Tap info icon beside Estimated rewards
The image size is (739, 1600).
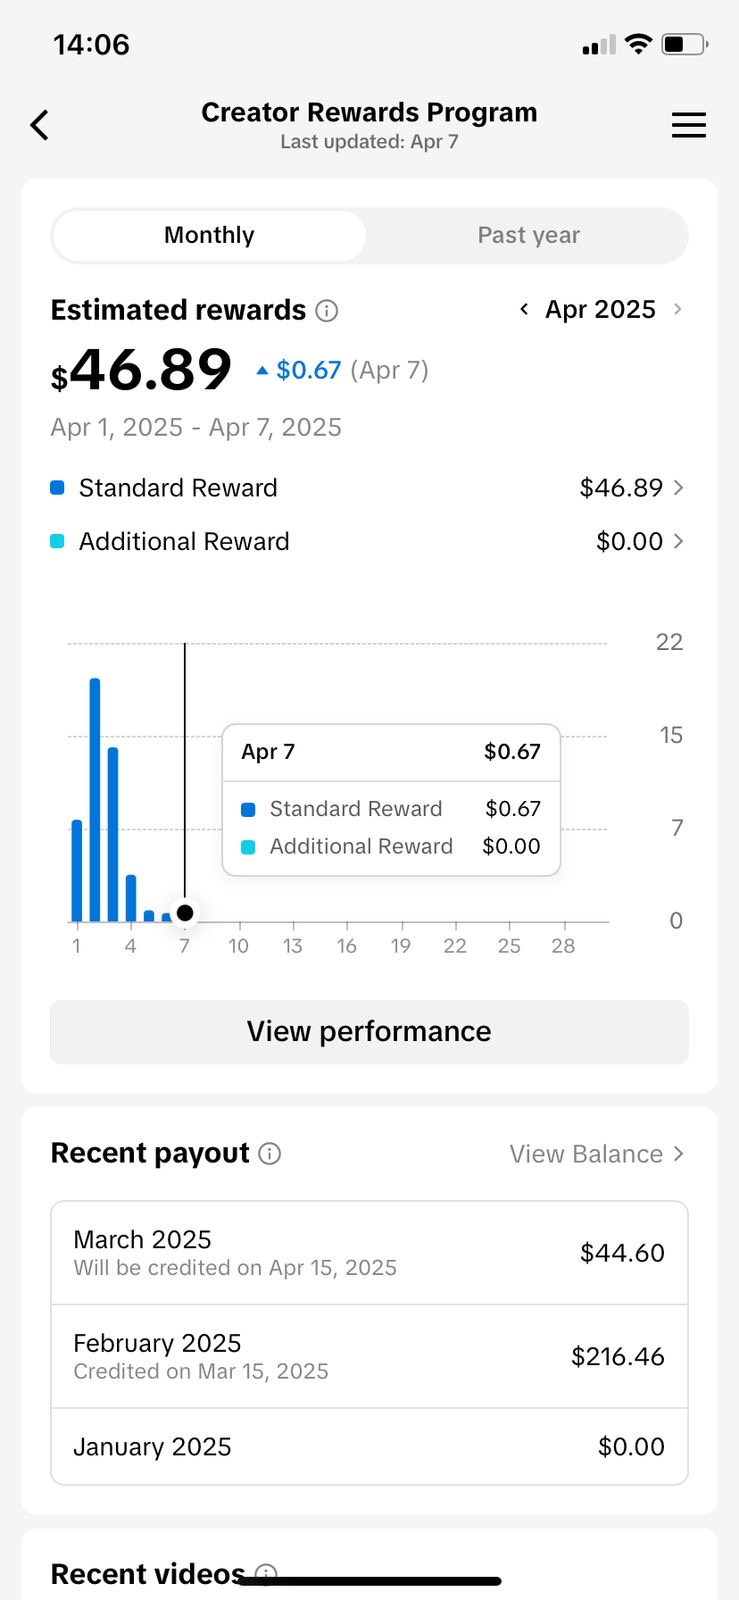click(327, 311)
